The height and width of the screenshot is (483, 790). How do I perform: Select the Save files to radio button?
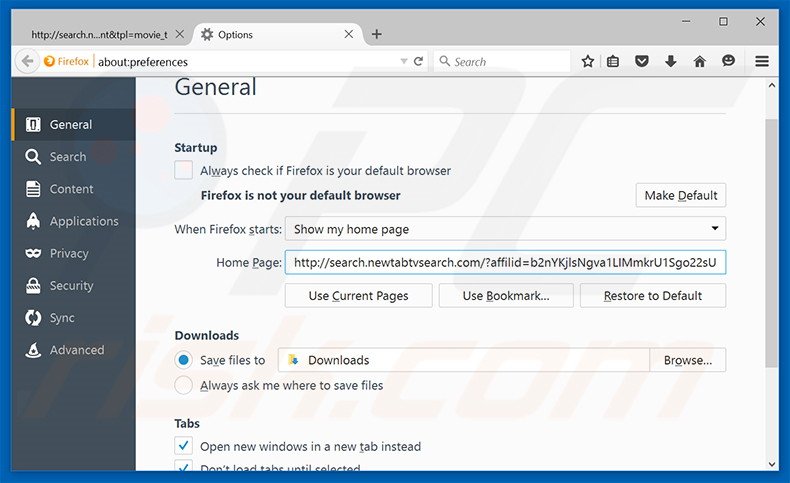click(183, 360)
